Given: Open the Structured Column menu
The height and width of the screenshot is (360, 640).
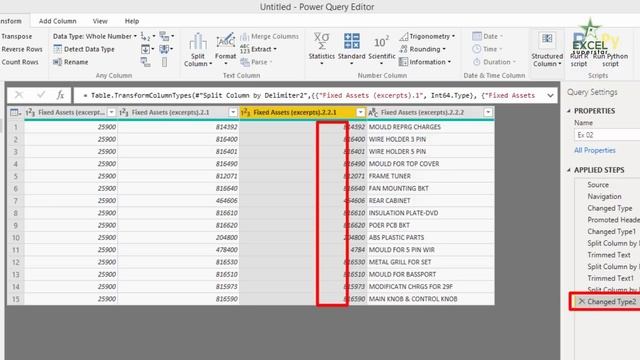Looking at the screenshot, I should click(x=547, y=49).
